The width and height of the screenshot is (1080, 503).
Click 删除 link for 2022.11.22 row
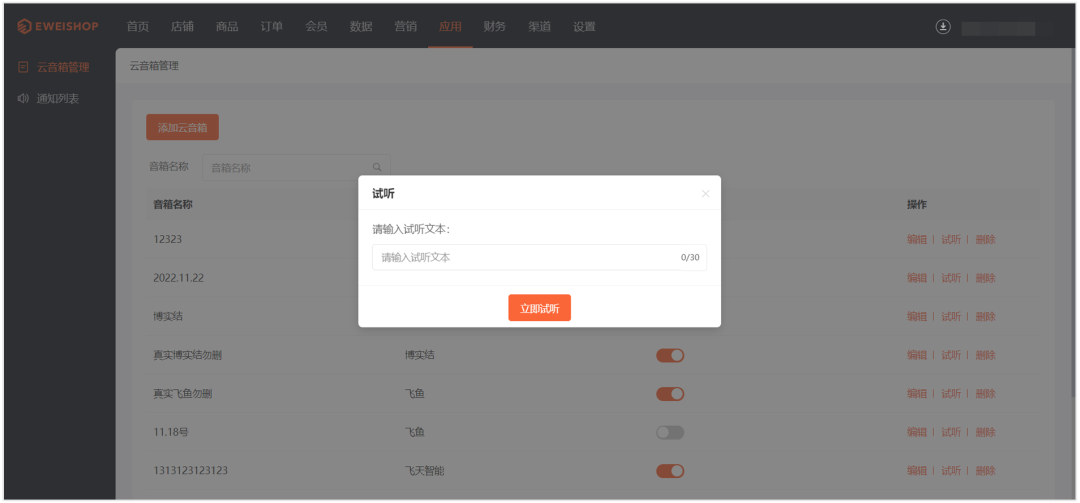[x=985, y=278]
